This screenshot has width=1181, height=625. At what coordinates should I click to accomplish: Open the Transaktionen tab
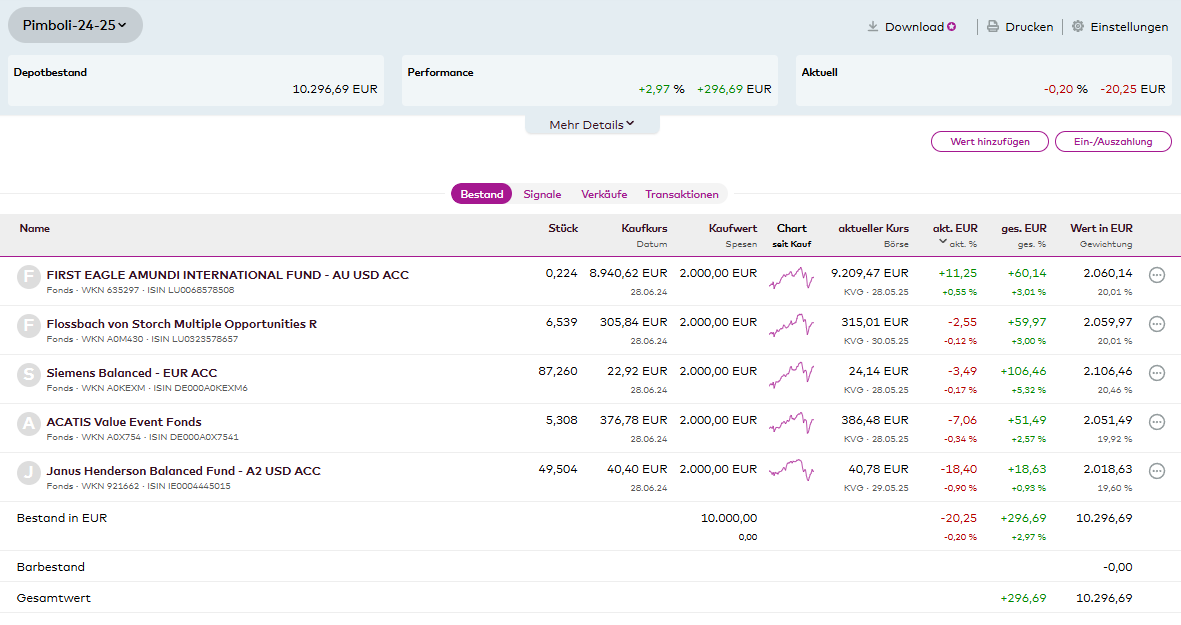[x=681, y=194]
